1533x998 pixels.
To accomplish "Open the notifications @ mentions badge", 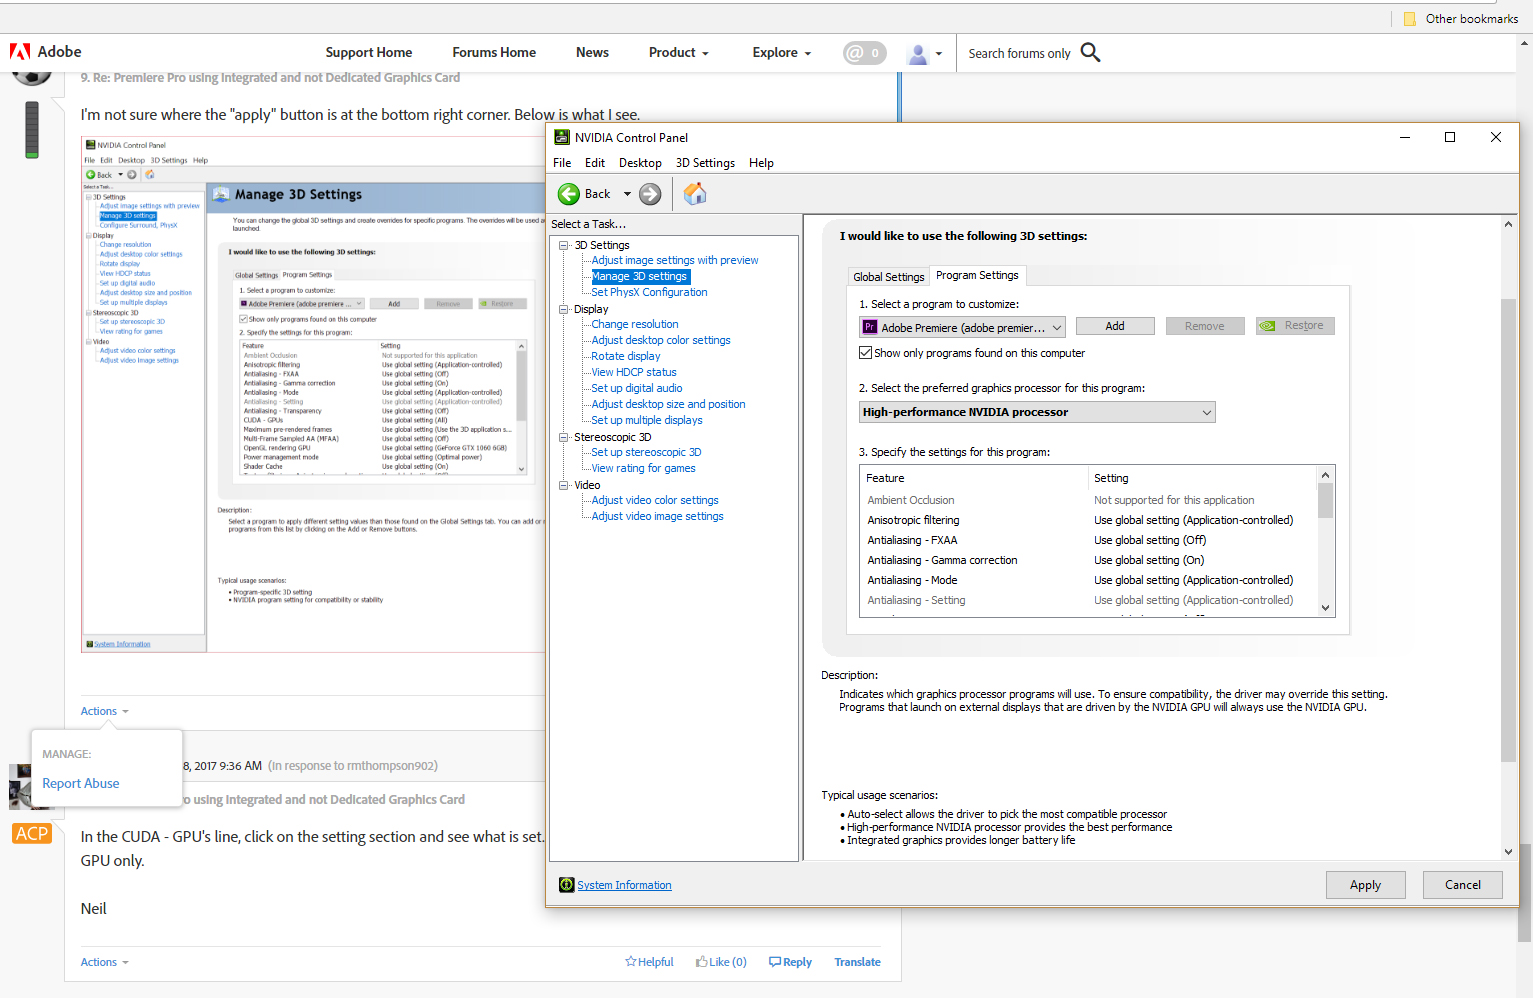I will 865,53.
